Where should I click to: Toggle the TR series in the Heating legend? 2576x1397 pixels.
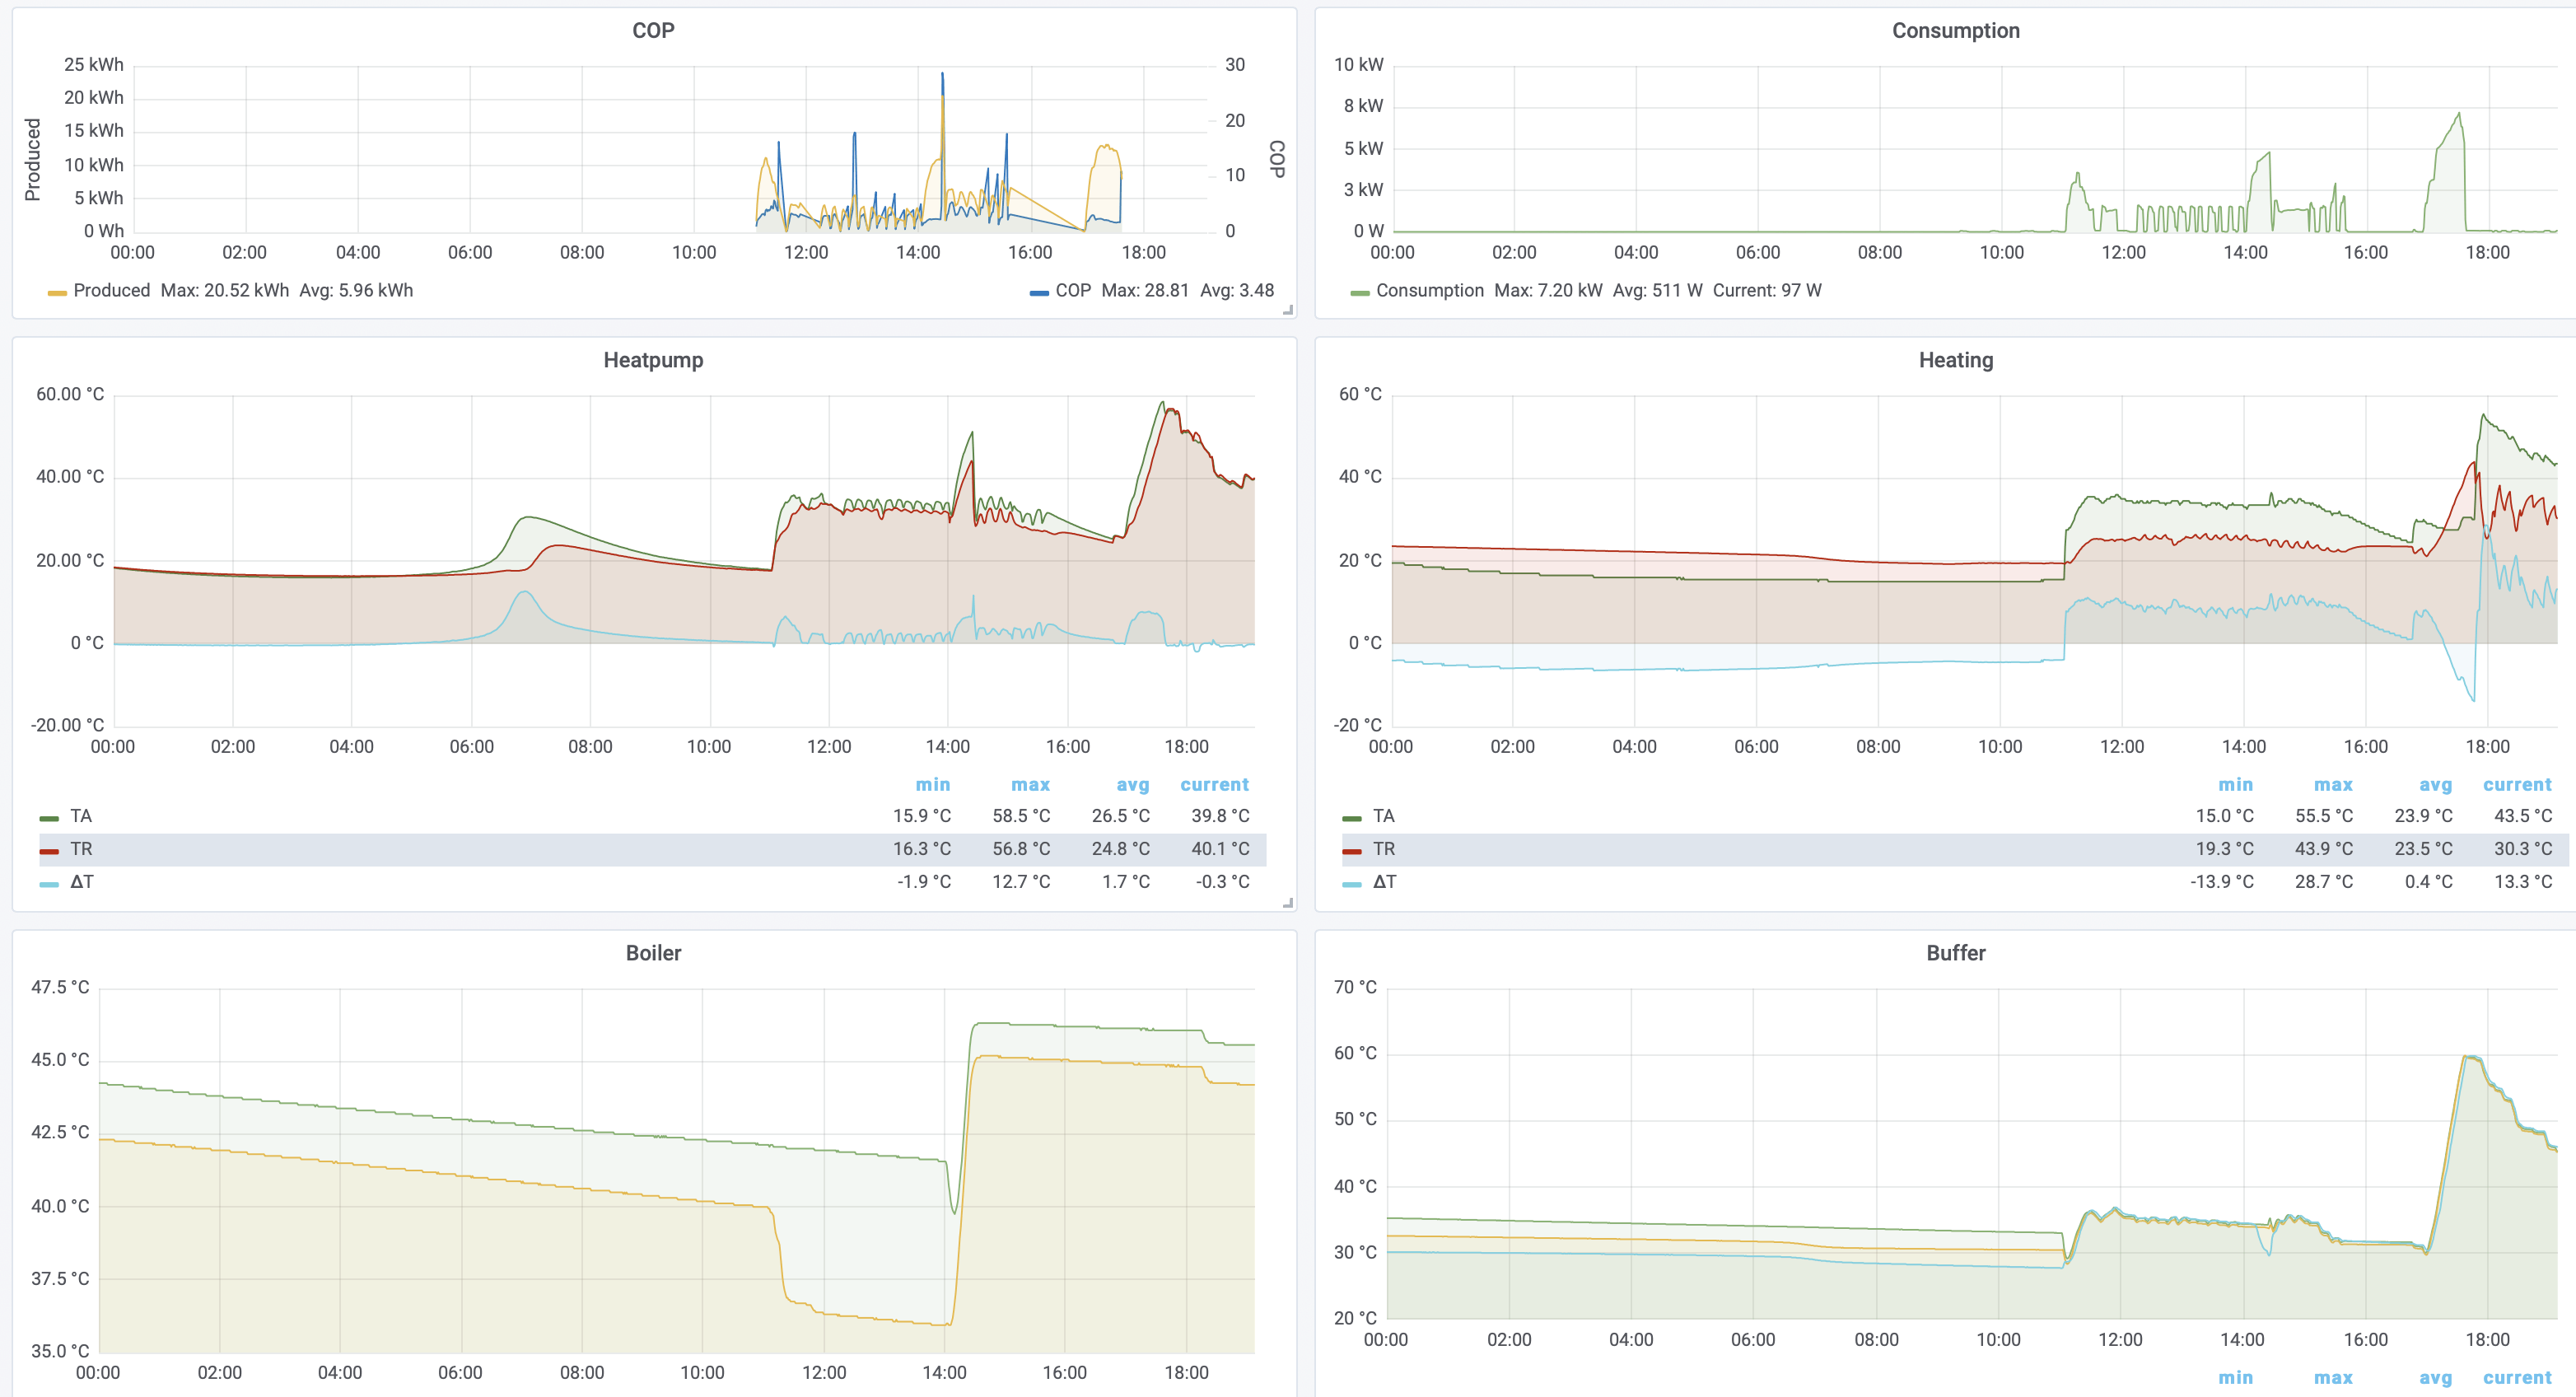click(x=1384, y=849)
